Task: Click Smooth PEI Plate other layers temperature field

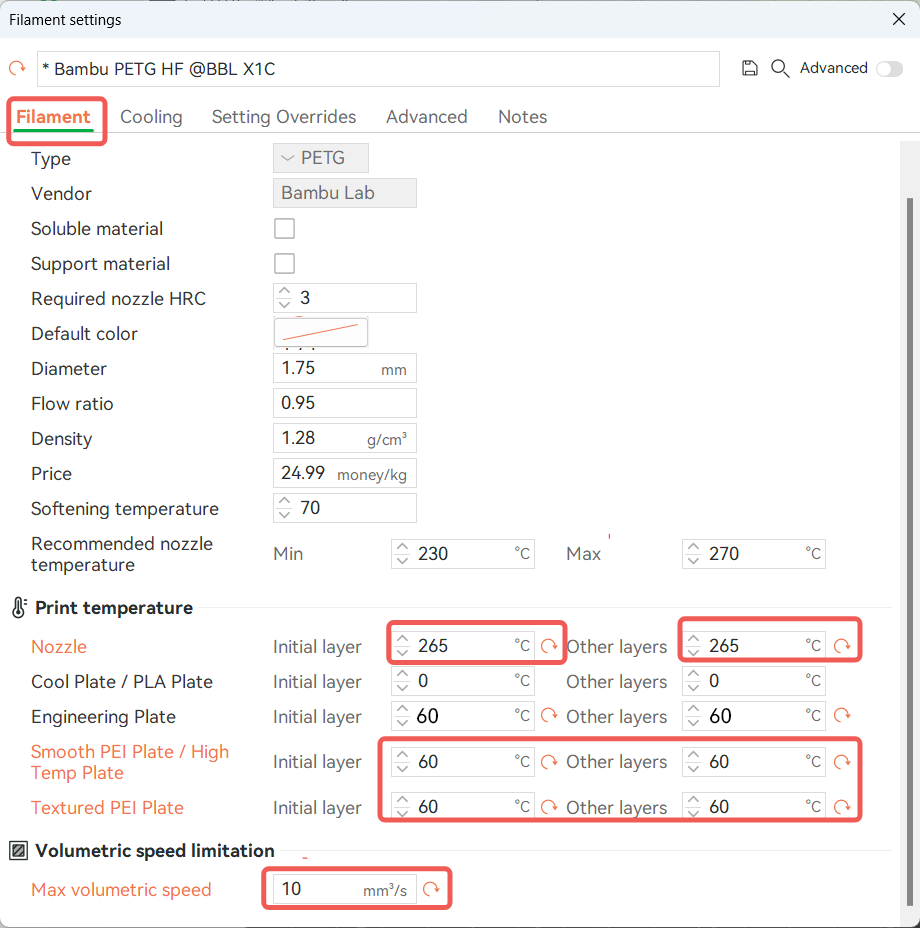Action: tap(754, 762)
